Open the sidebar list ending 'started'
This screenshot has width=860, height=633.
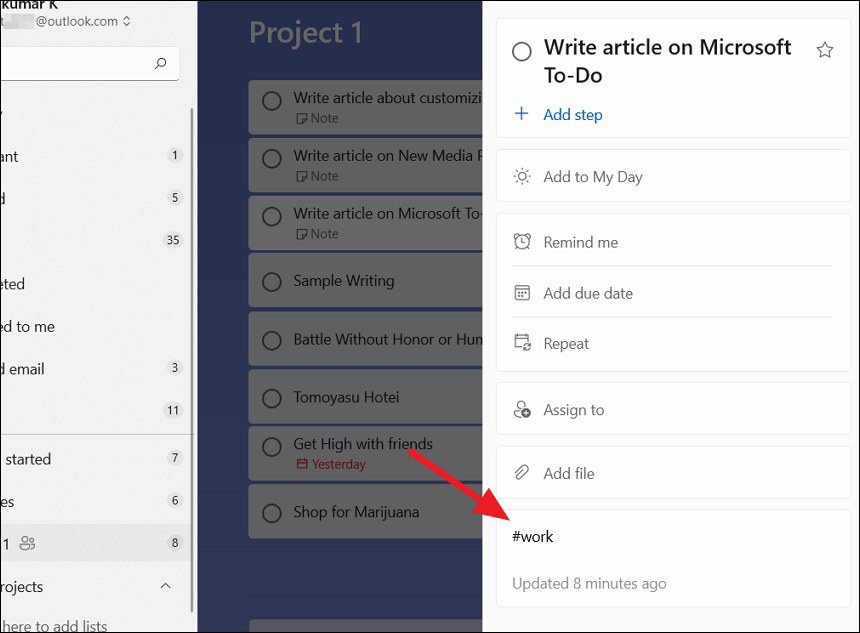(x=93, y=458)
